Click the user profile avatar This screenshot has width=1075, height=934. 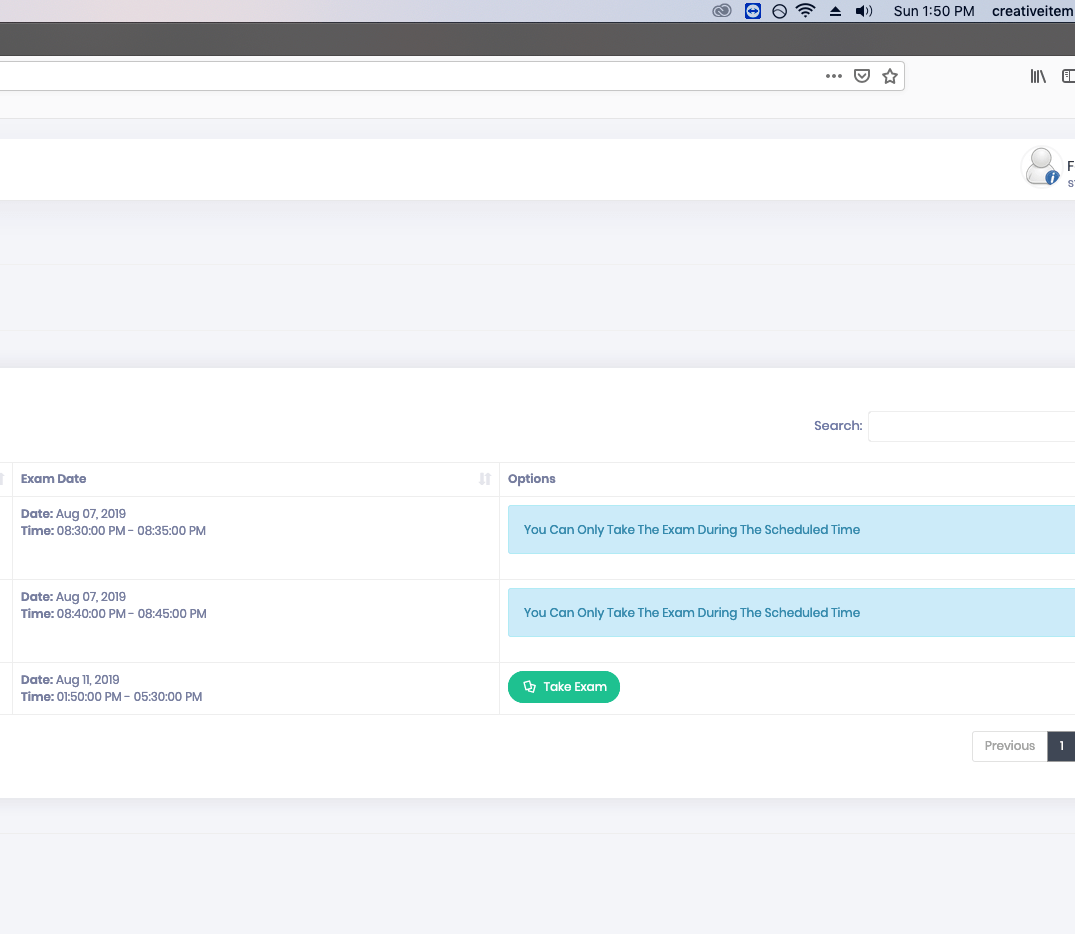[1041, 167]
